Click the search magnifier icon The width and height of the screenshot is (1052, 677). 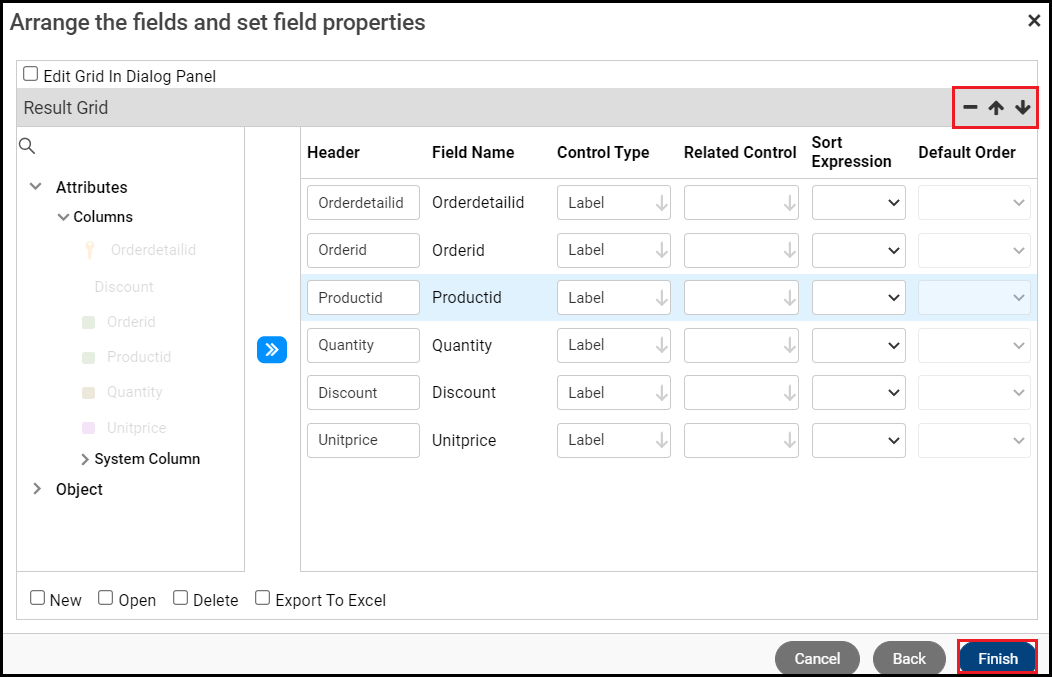click(27, 147)
